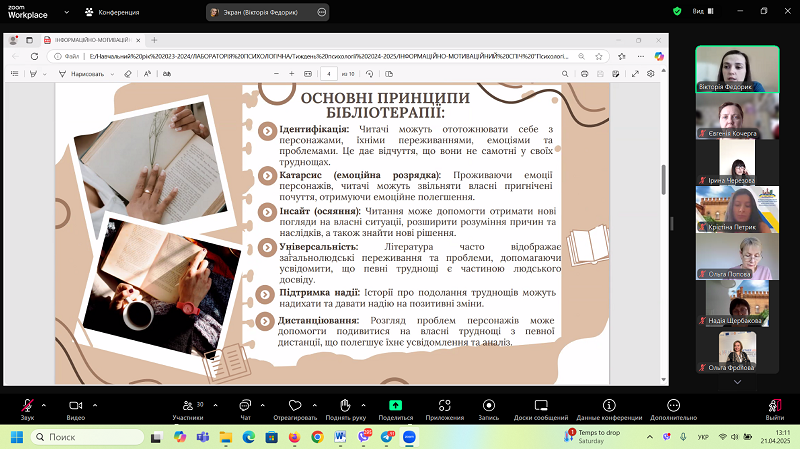Open the browser tab actions icon
Viewport: 800px width, 449px height.
(29, 40)
